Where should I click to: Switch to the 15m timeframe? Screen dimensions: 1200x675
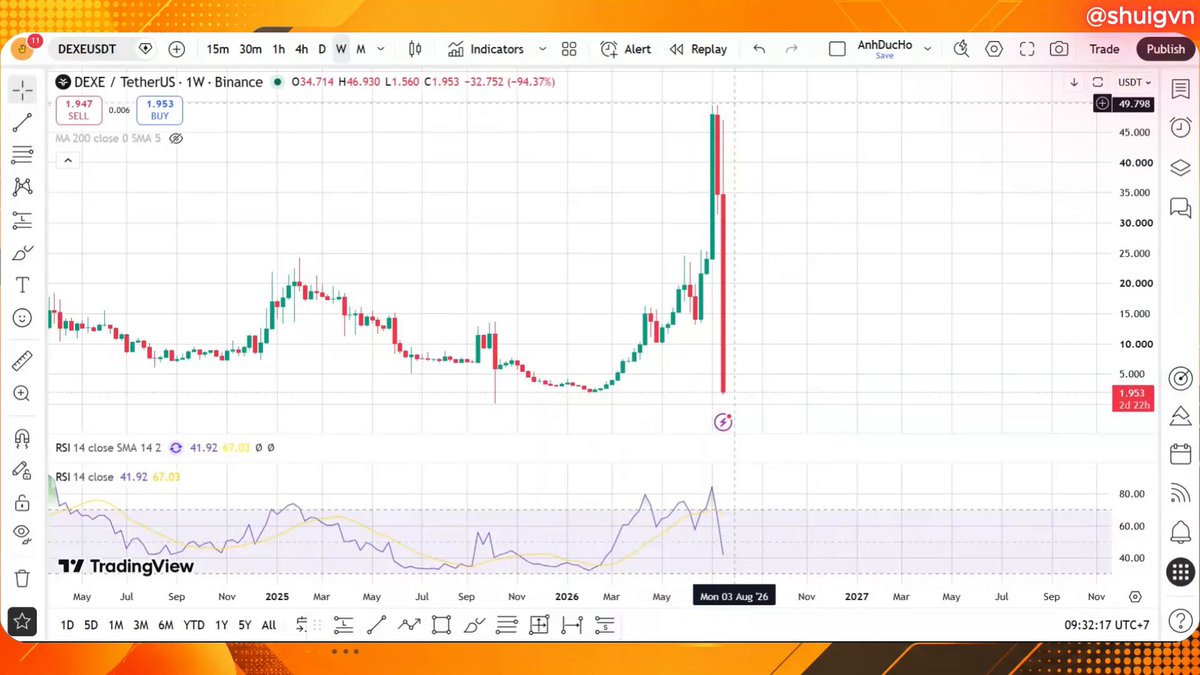[x=218, y=49]
